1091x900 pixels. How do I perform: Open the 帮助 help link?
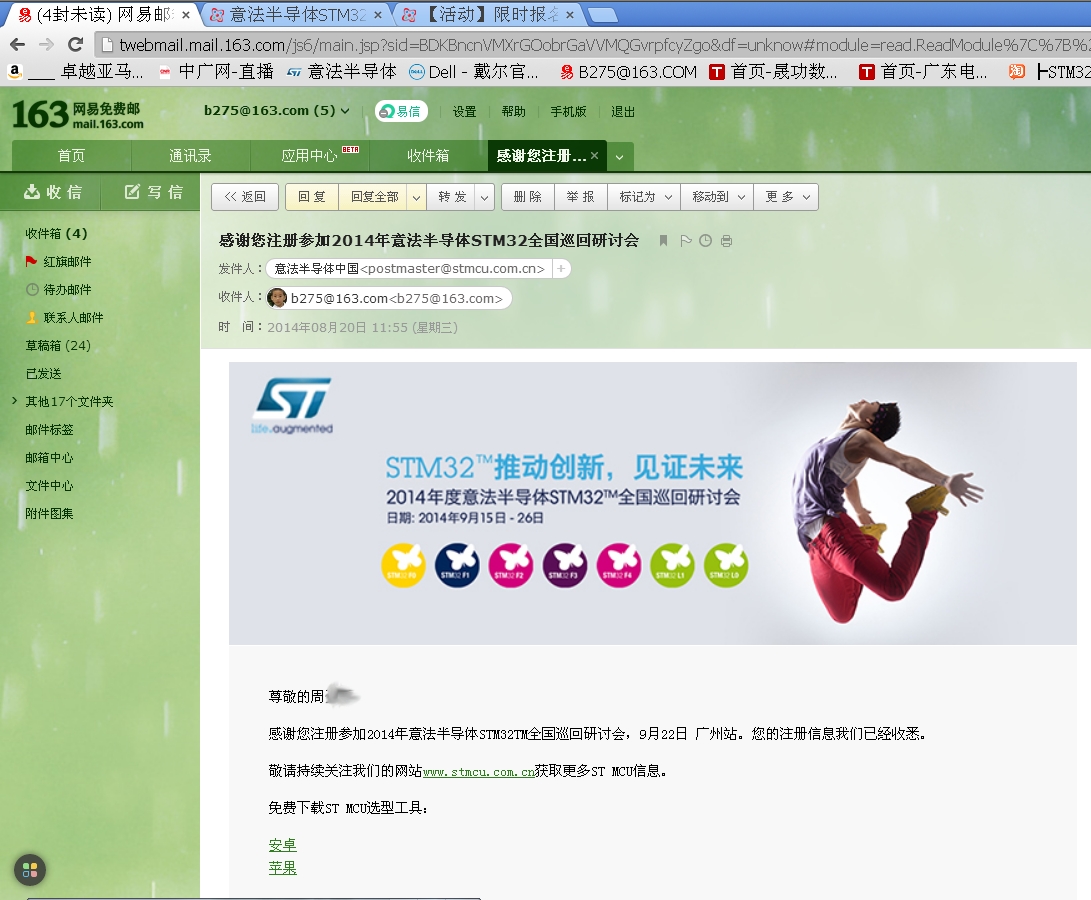pyautogui.click(x=513, y=111)
